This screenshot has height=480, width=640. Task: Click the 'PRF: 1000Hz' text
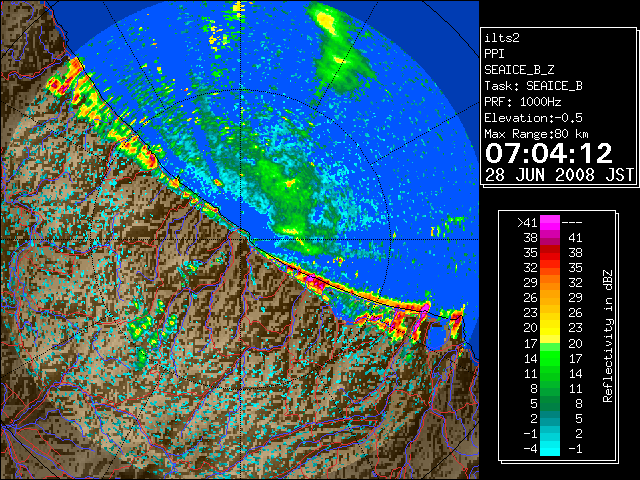pyautogui.click(x=523, y=102)
